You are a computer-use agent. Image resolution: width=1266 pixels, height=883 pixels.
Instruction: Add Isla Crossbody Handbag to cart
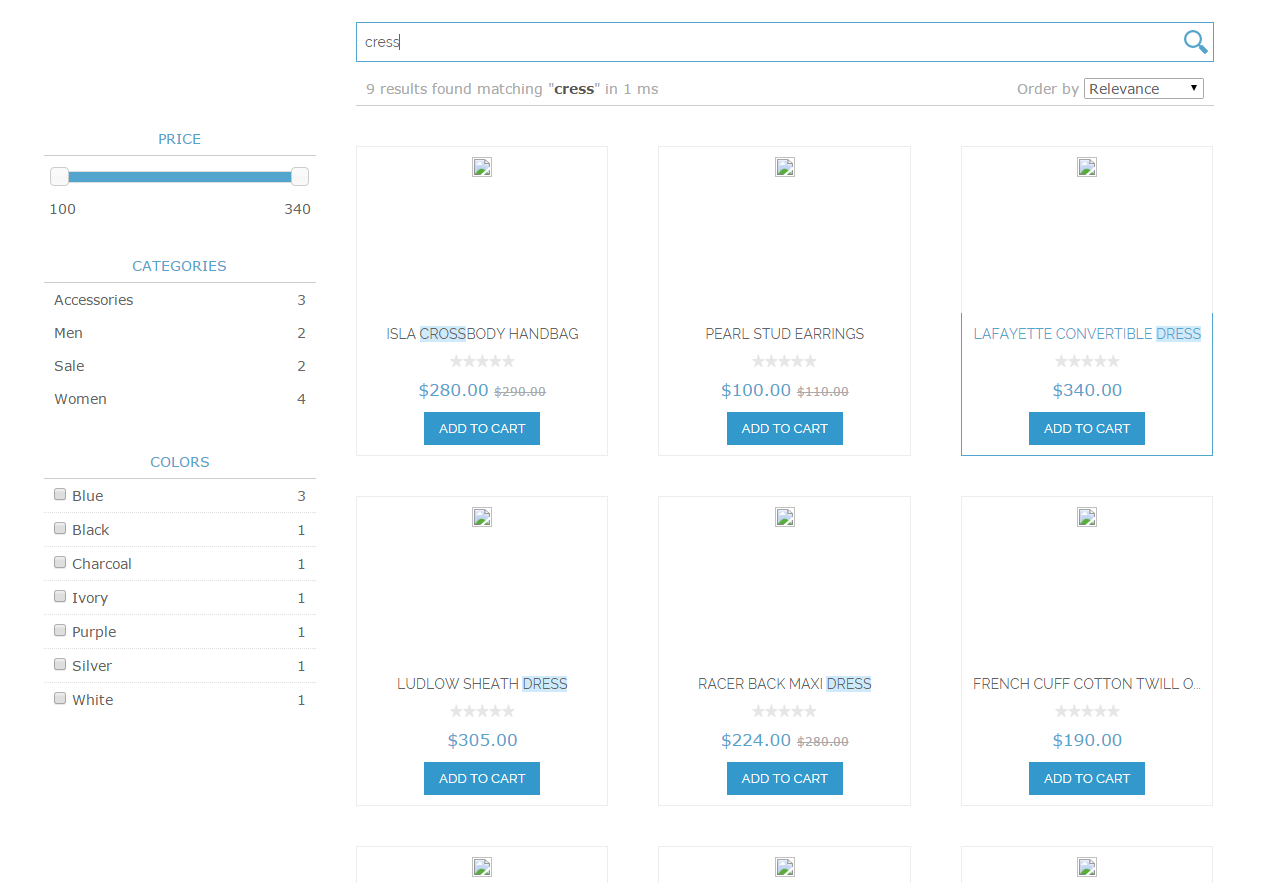[482, 428]
